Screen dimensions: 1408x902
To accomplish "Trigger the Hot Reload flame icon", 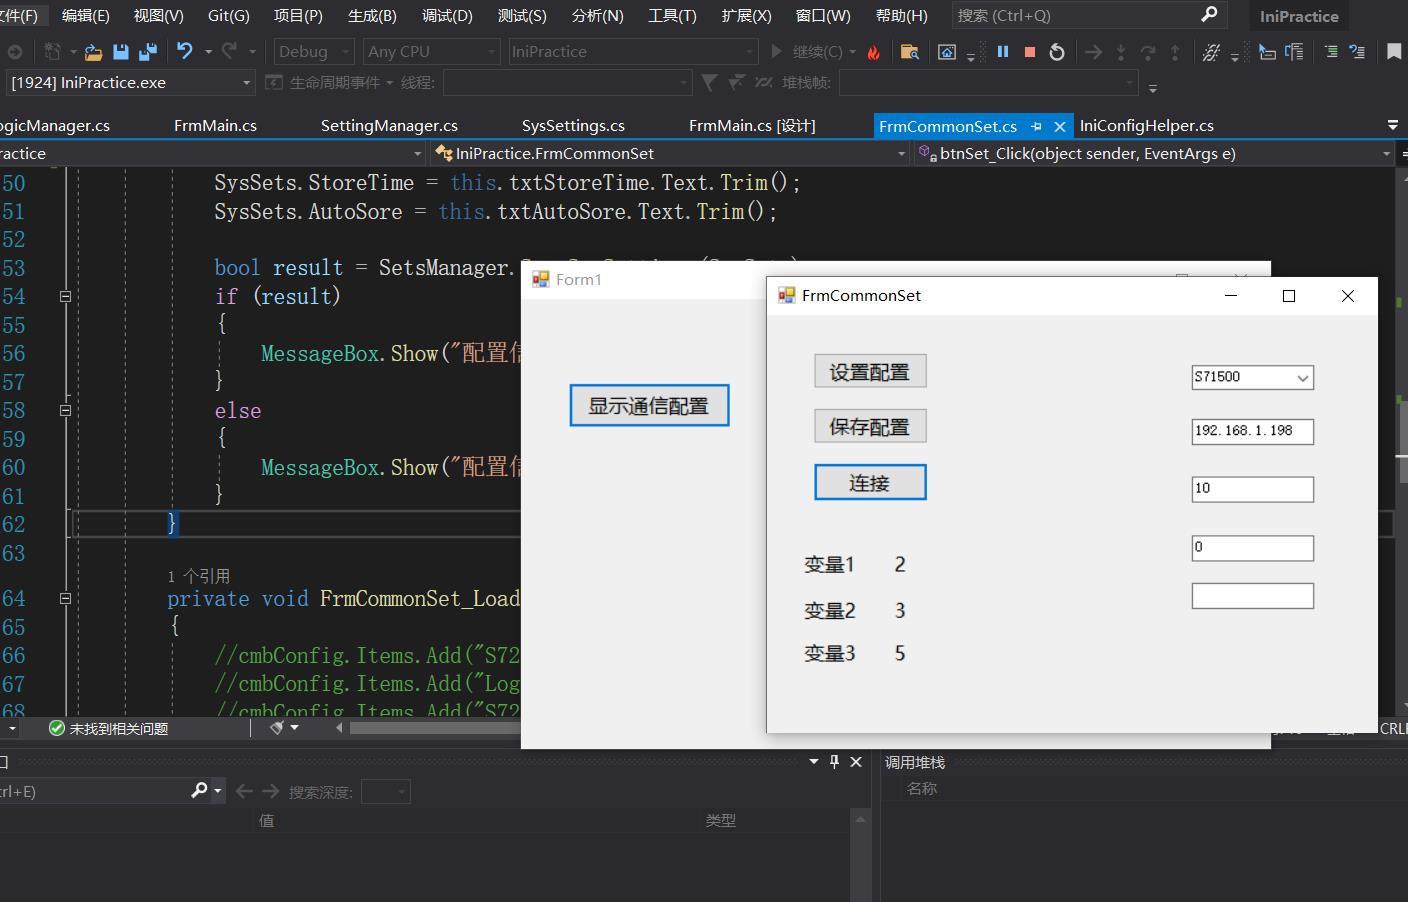I will click(874, 51).
